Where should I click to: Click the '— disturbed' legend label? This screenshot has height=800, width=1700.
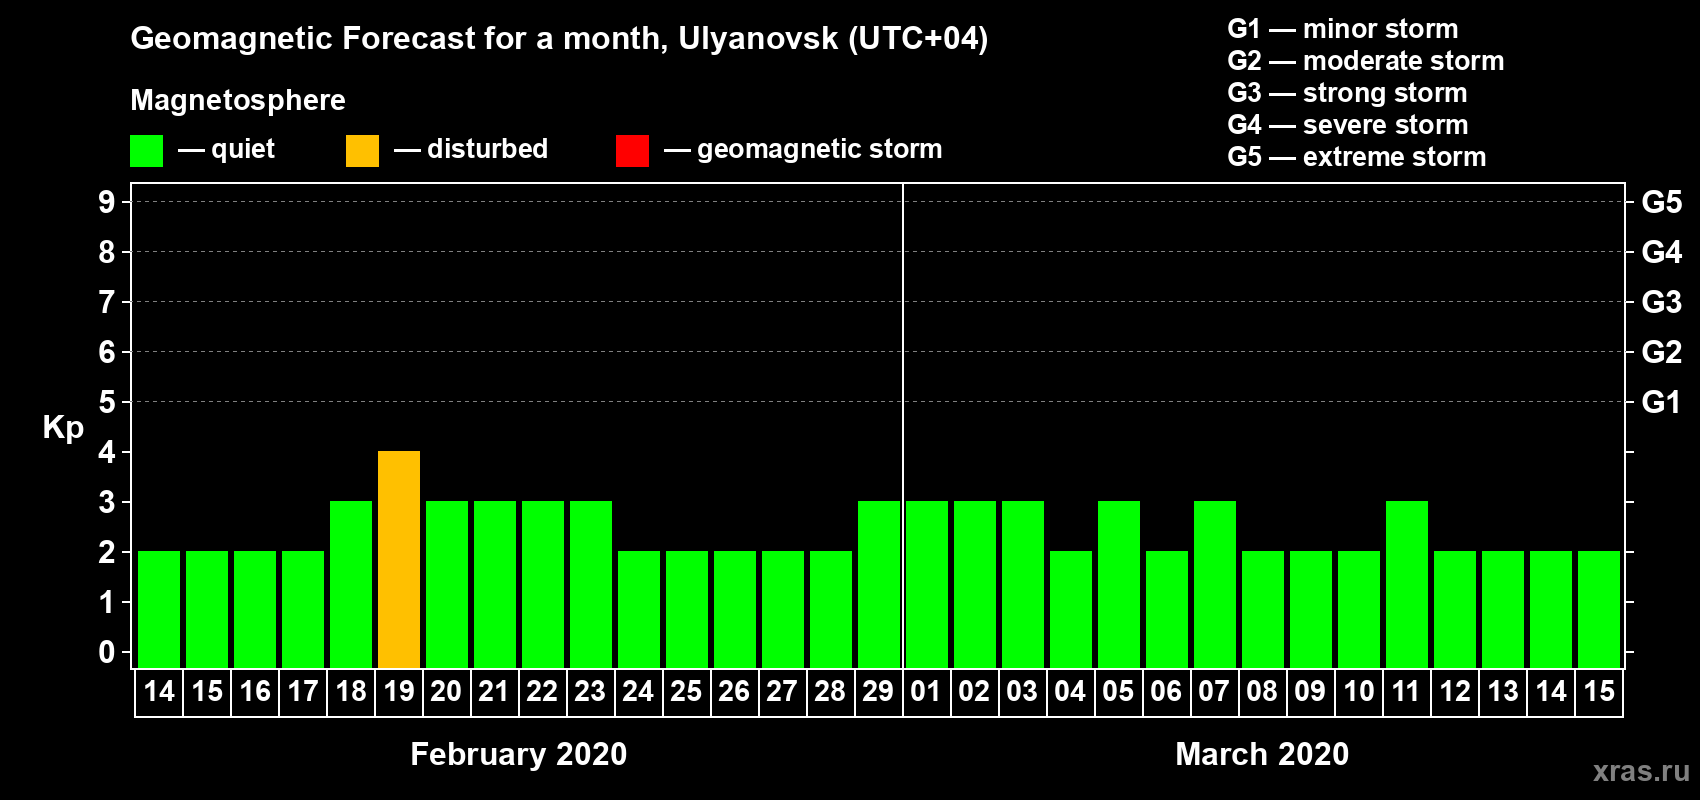click(x=471, y=149)
